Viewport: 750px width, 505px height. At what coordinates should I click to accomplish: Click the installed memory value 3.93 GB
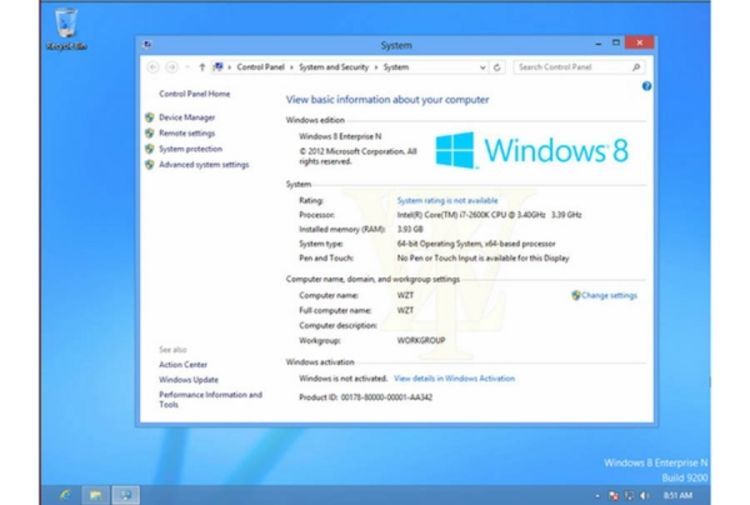coord(410,229)
